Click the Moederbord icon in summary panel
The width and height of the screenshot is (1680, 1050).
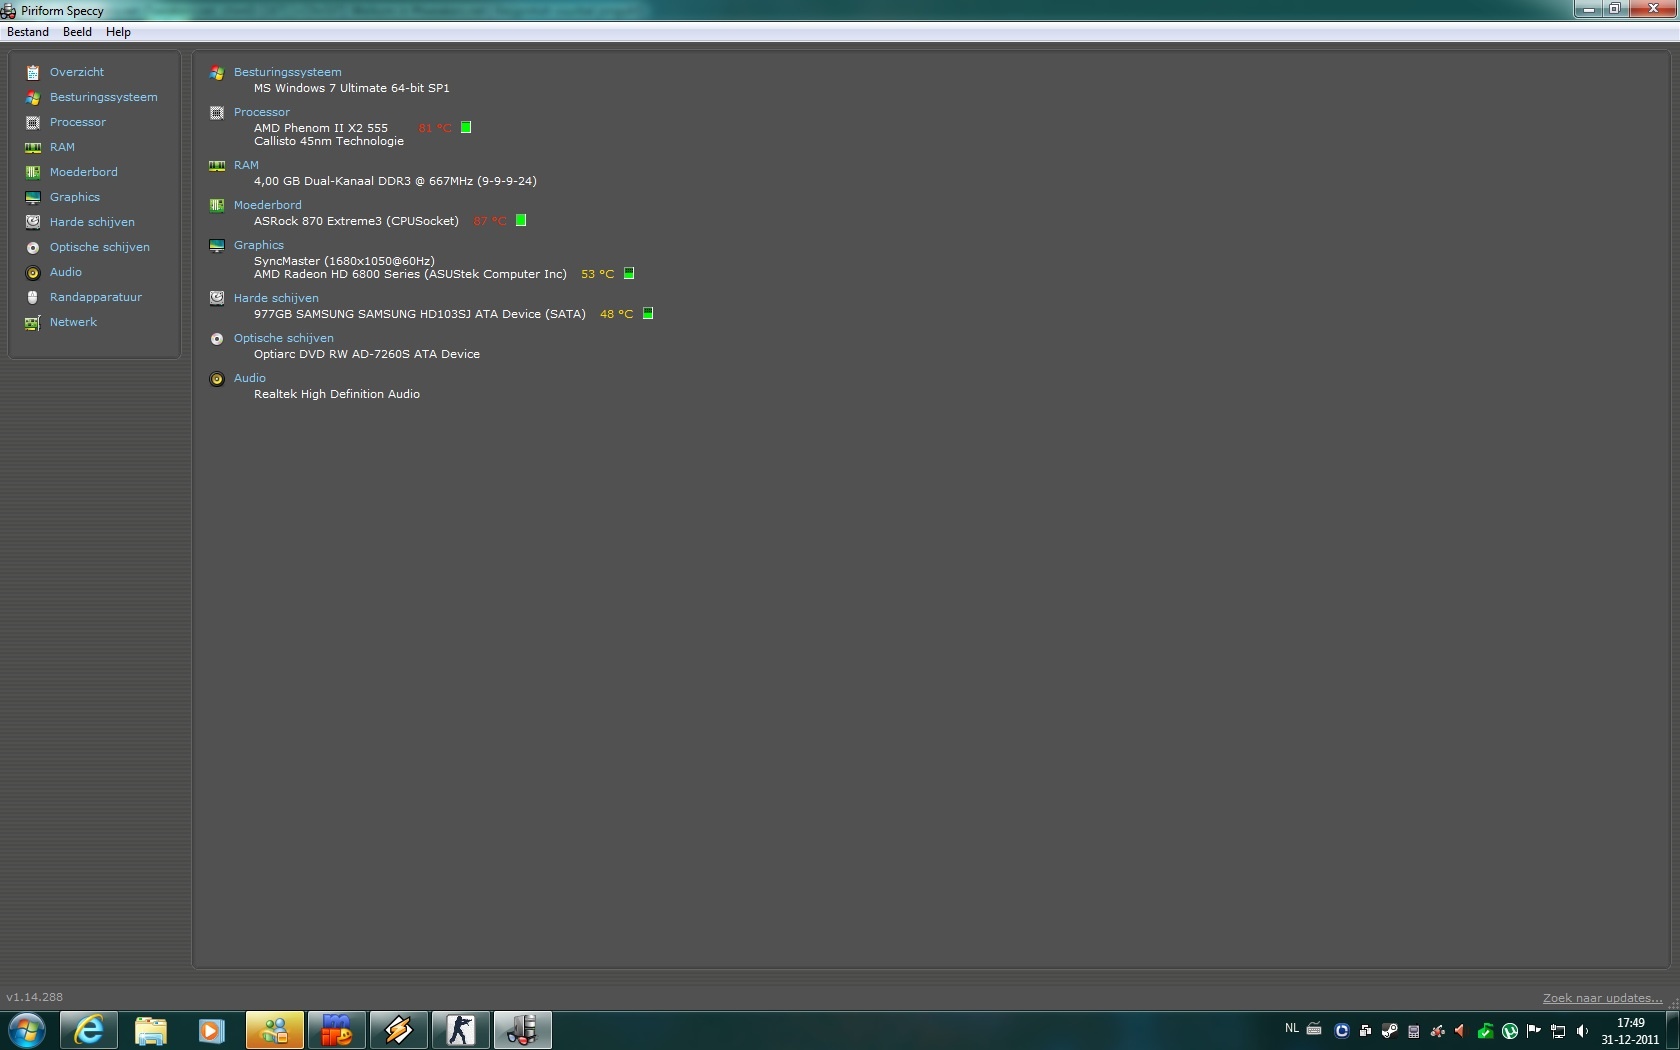click(x=217, y=206)
